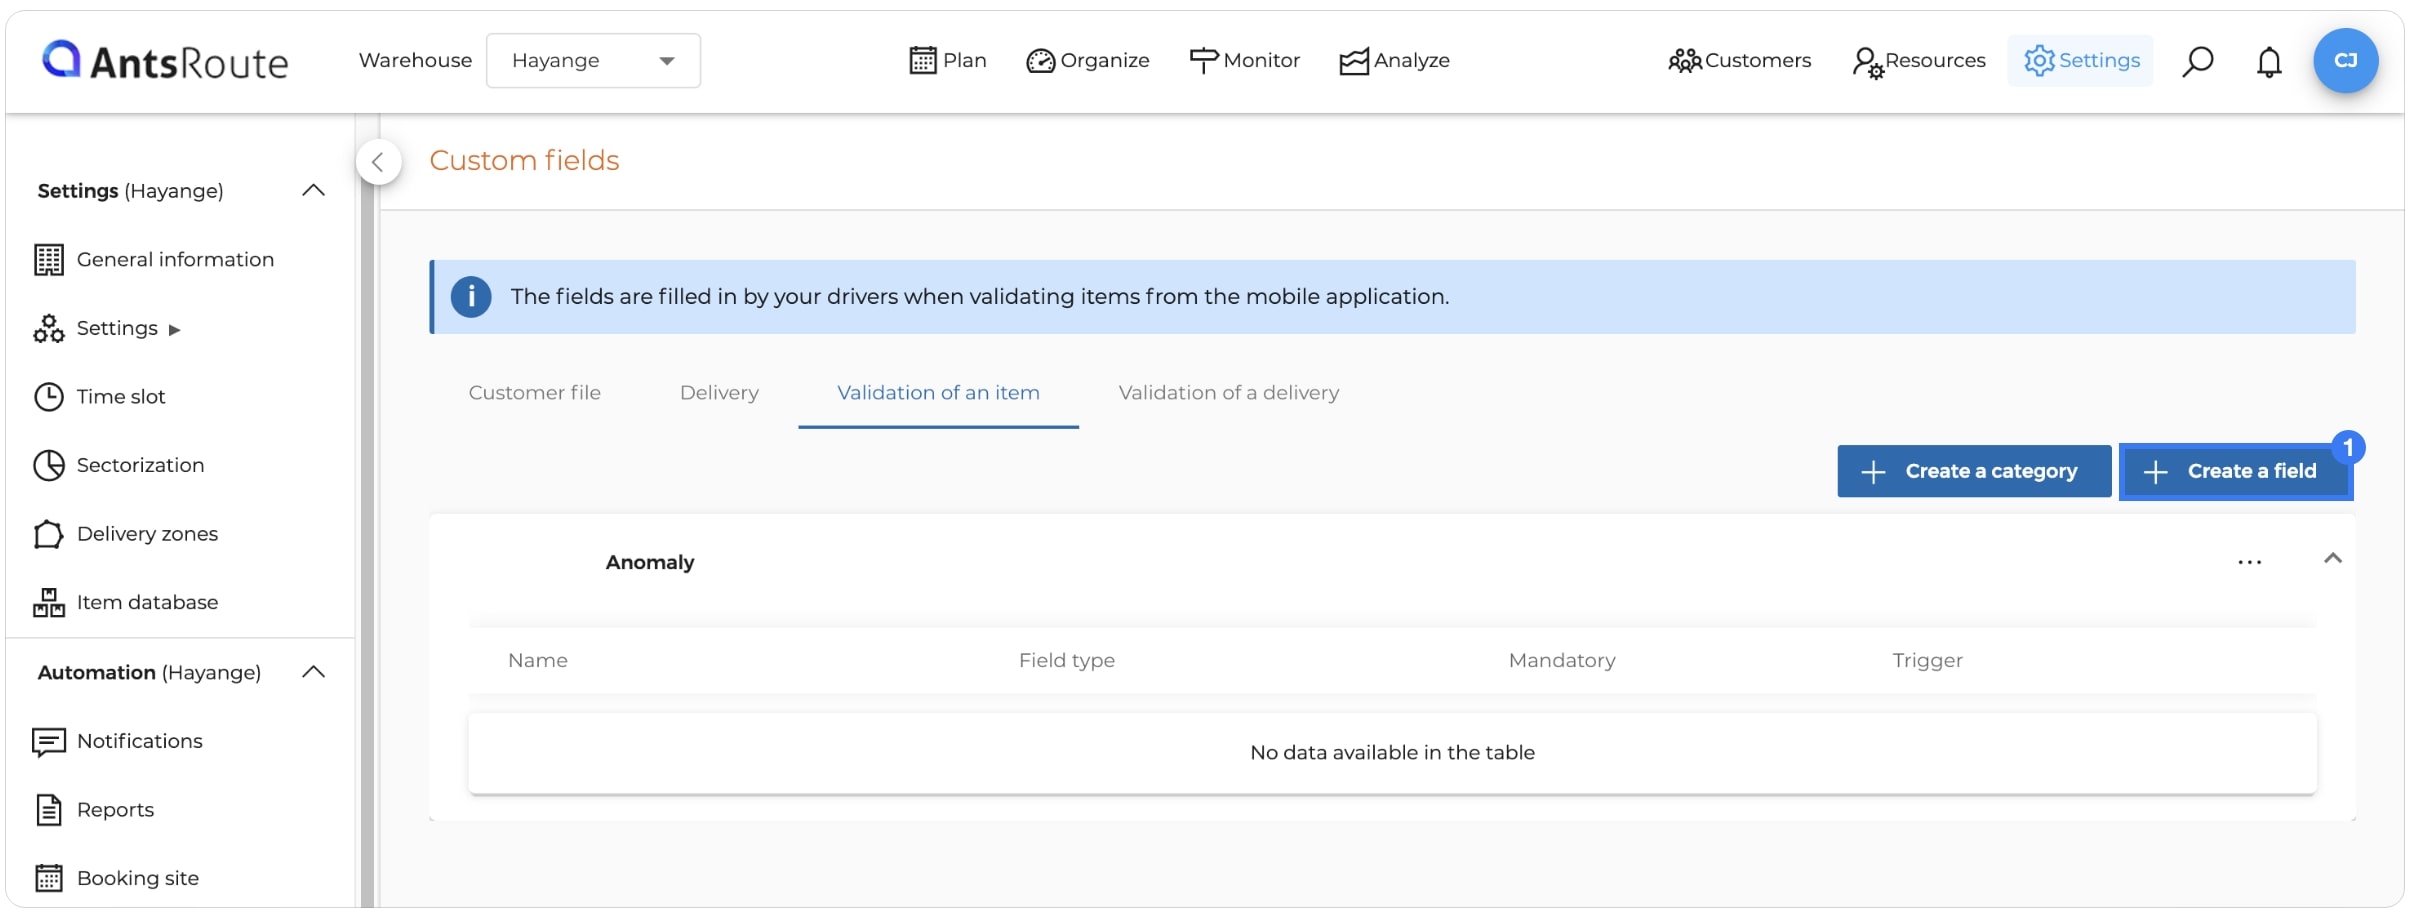This screenshot has height=918, width=2410.
Task: Open Delivery zones settings
Action: pos(147,534)
